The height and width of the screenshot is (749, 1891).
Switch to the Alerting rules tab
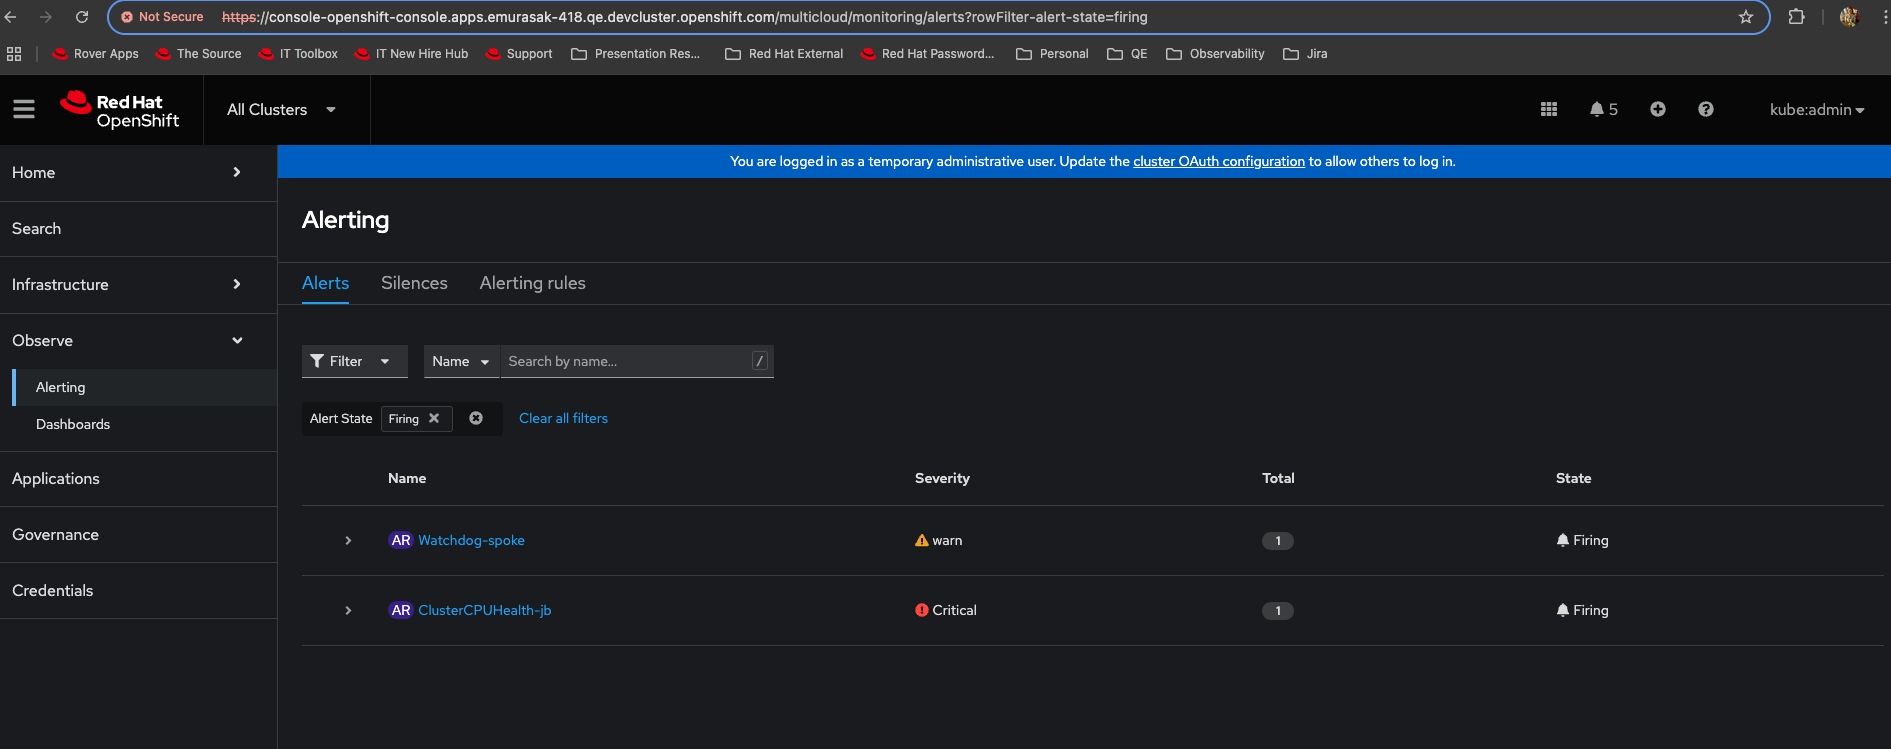pos(533,283)
